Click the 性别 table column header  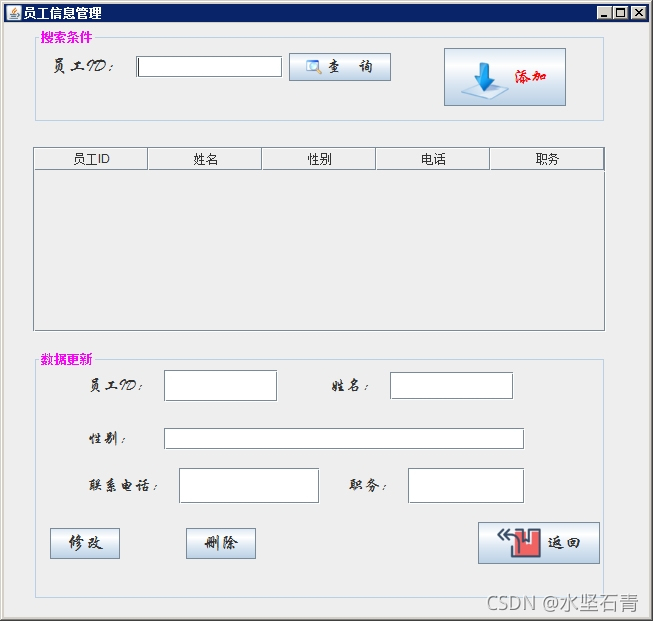pyautogui.click(x=319, y=159)
